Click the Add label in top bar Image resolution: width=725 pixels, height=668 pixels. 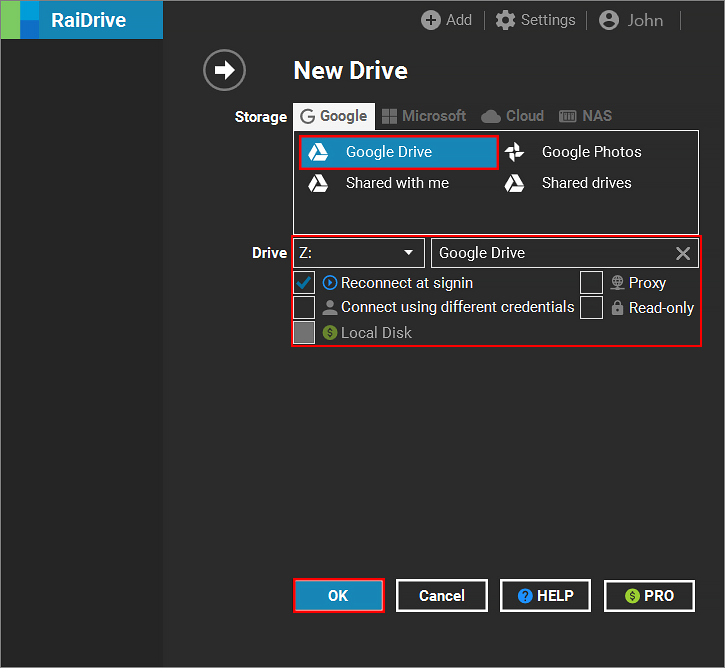459,20
